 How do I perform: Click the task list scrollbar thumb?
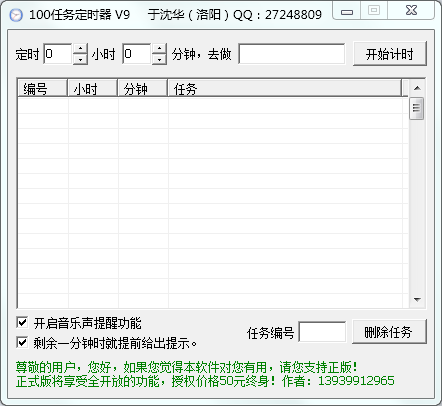(417, 108)
